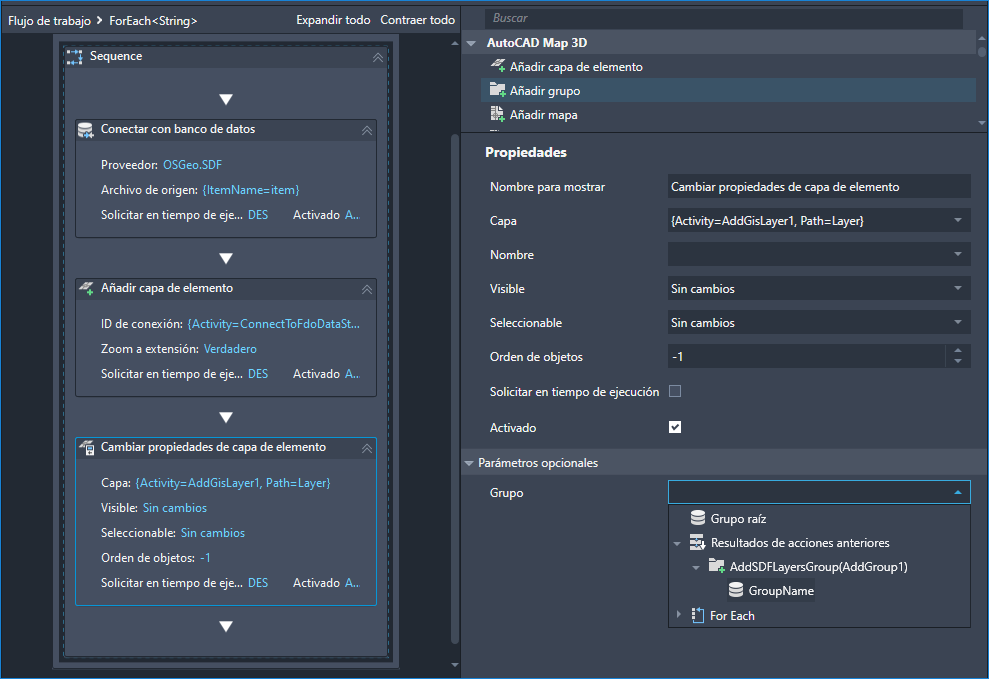The image size is (989, 679).
Task: Collapse Cambiar propiedades de capa de elemento activity
Action: (x=366, y=448)
